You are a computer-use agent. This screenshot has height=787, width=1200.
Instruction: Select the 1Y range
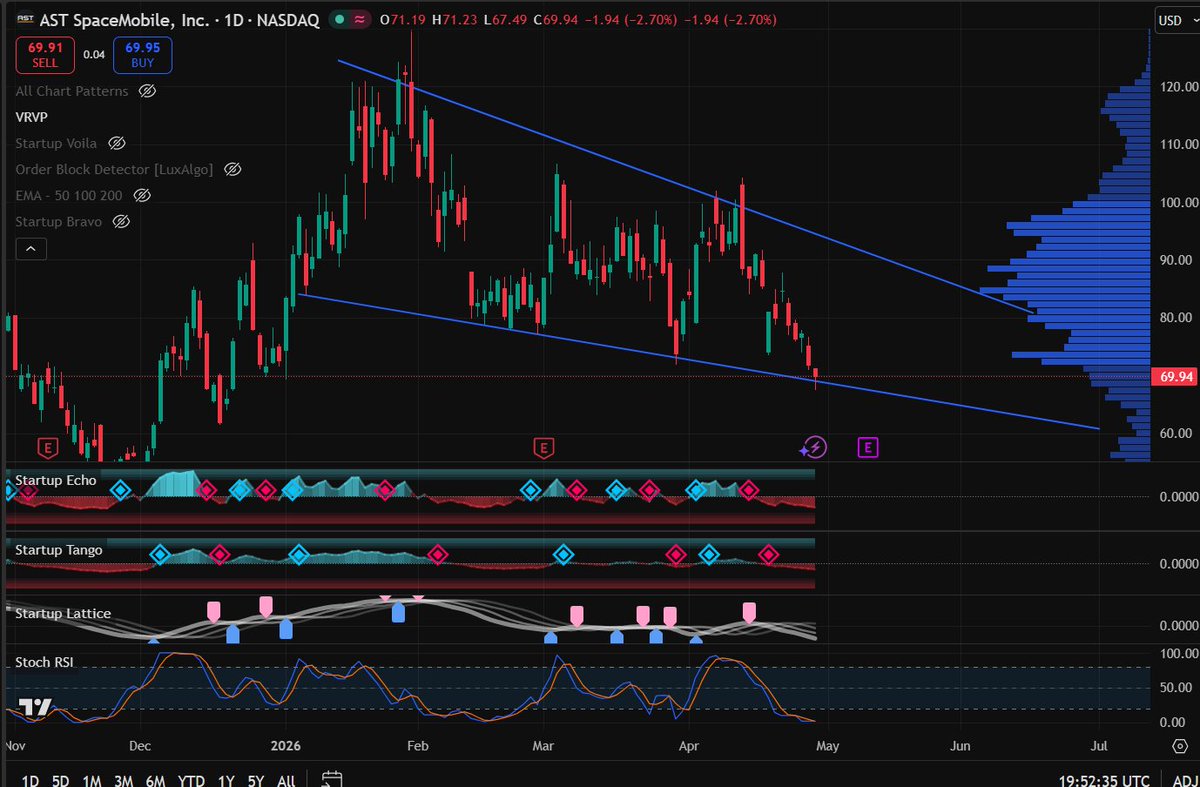(x=226, y=780)
